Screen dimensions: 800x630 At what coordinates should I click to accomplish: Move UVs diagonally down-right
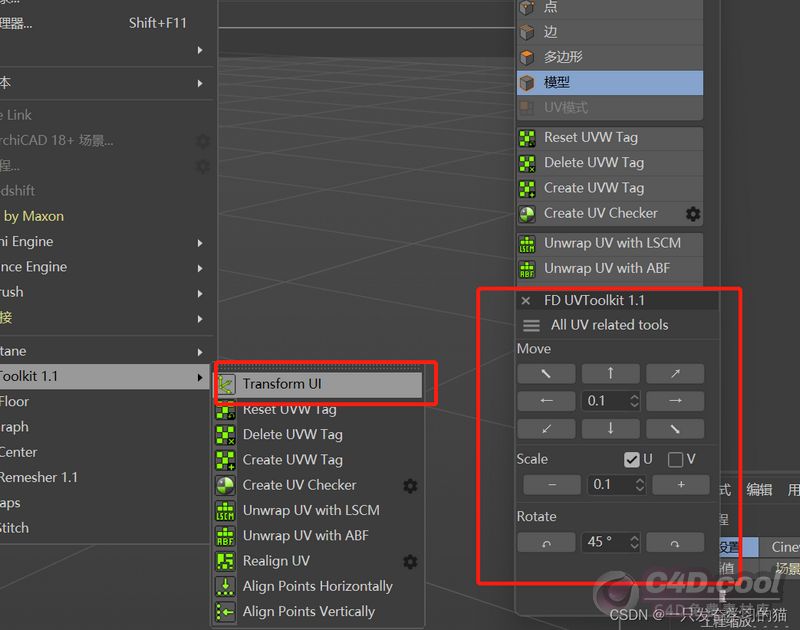[x=675, y=429]
